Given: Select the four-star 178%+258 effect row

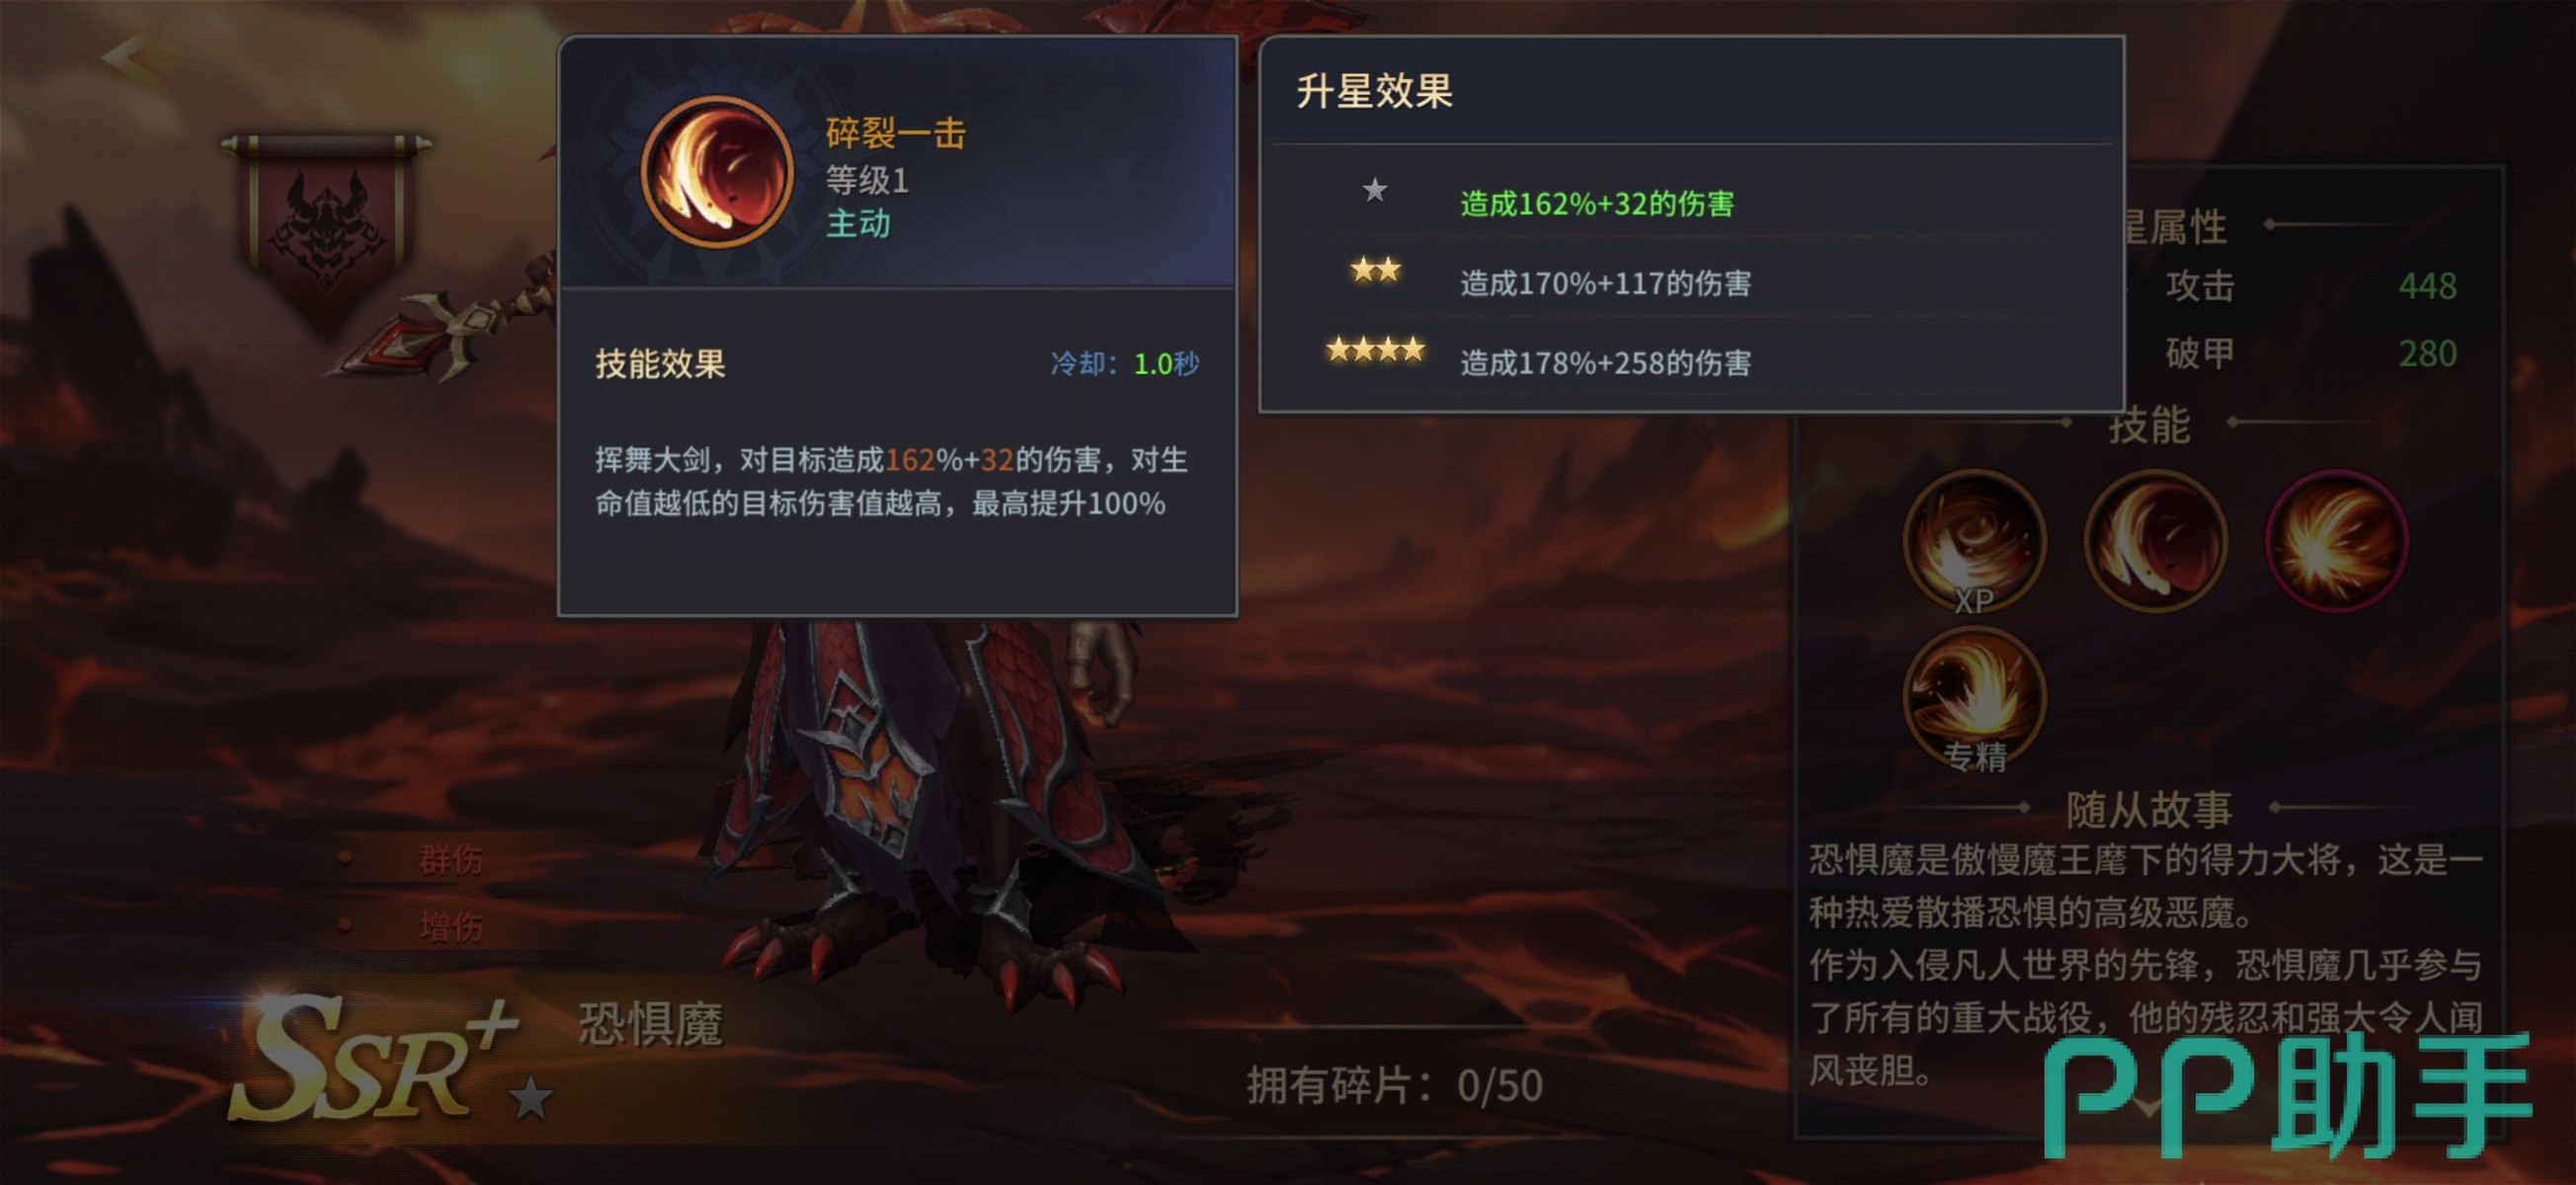Looking at the screenshot, I should click(x=1690, y=360).
